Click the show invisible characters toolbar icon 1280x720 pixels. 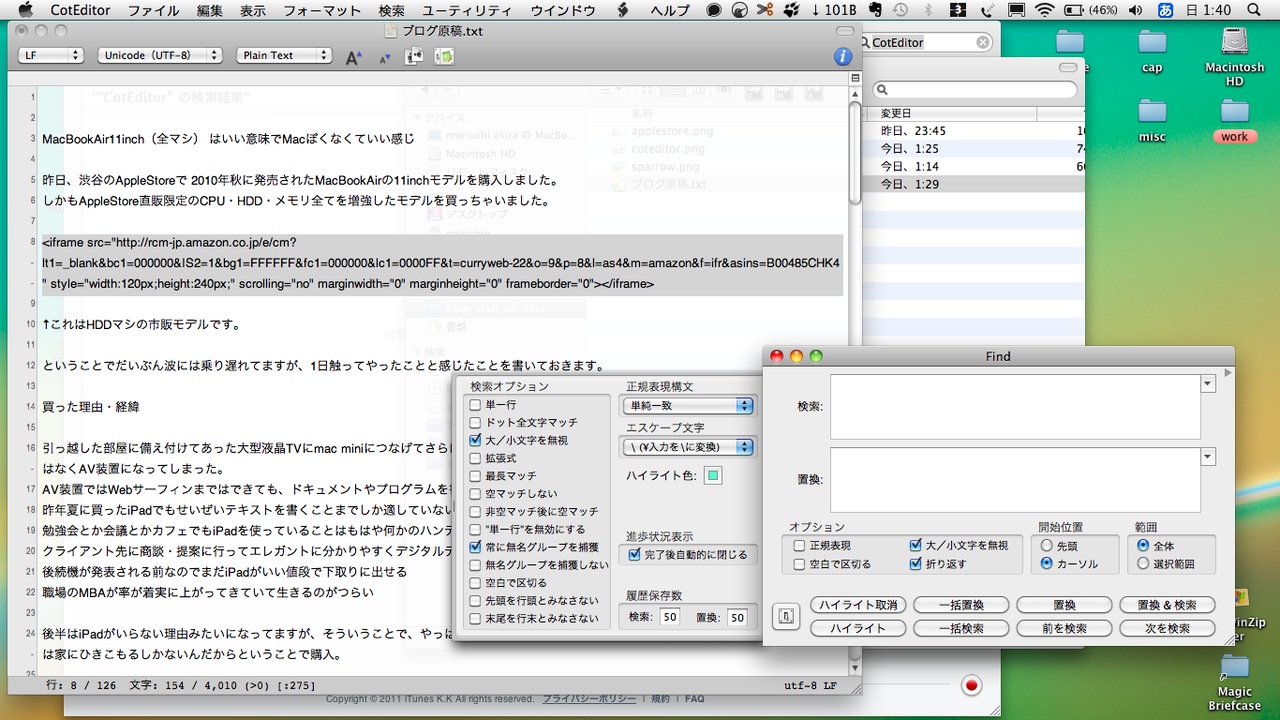(x=414, y=57)
